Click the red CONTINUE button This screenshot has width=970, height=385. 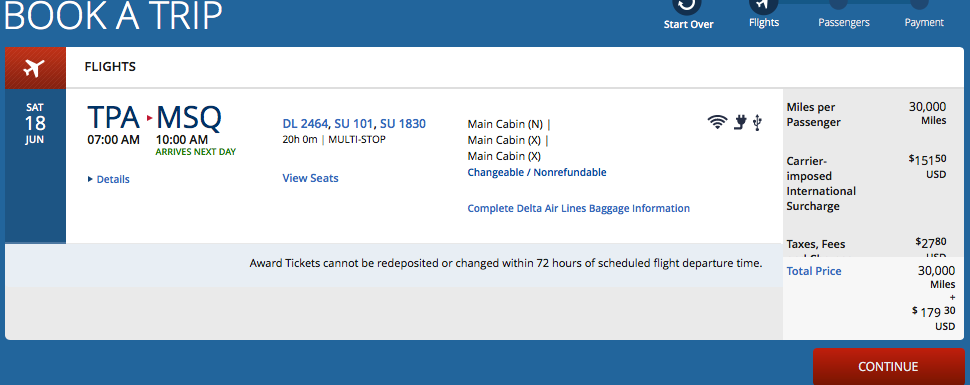click(x=888, y=366)
